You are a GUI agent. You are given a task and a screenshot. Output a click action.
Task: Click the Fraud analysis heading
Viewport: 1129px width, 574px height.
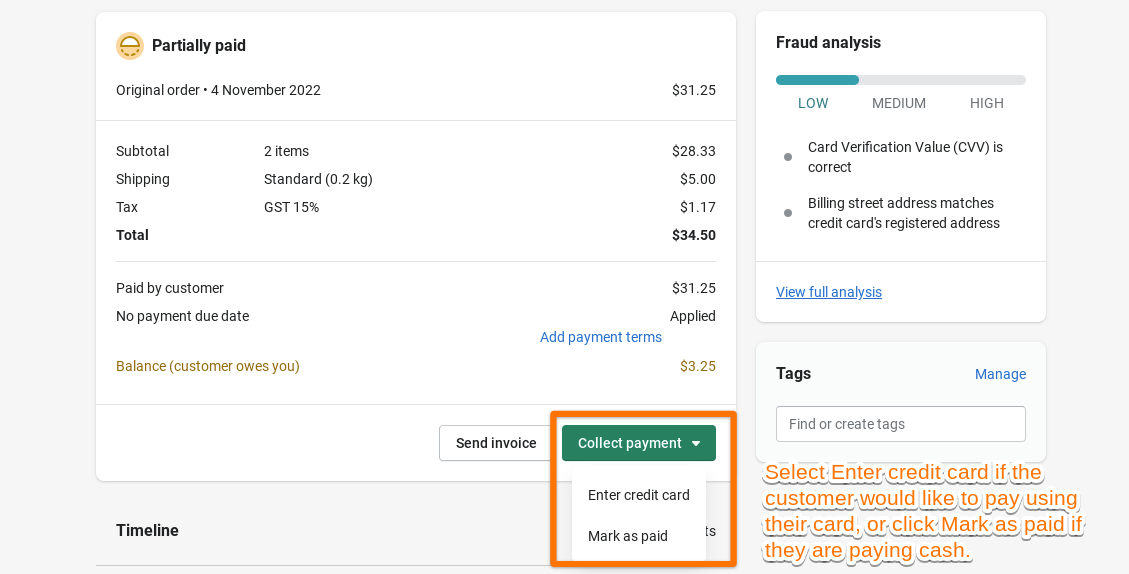point(828,43)
